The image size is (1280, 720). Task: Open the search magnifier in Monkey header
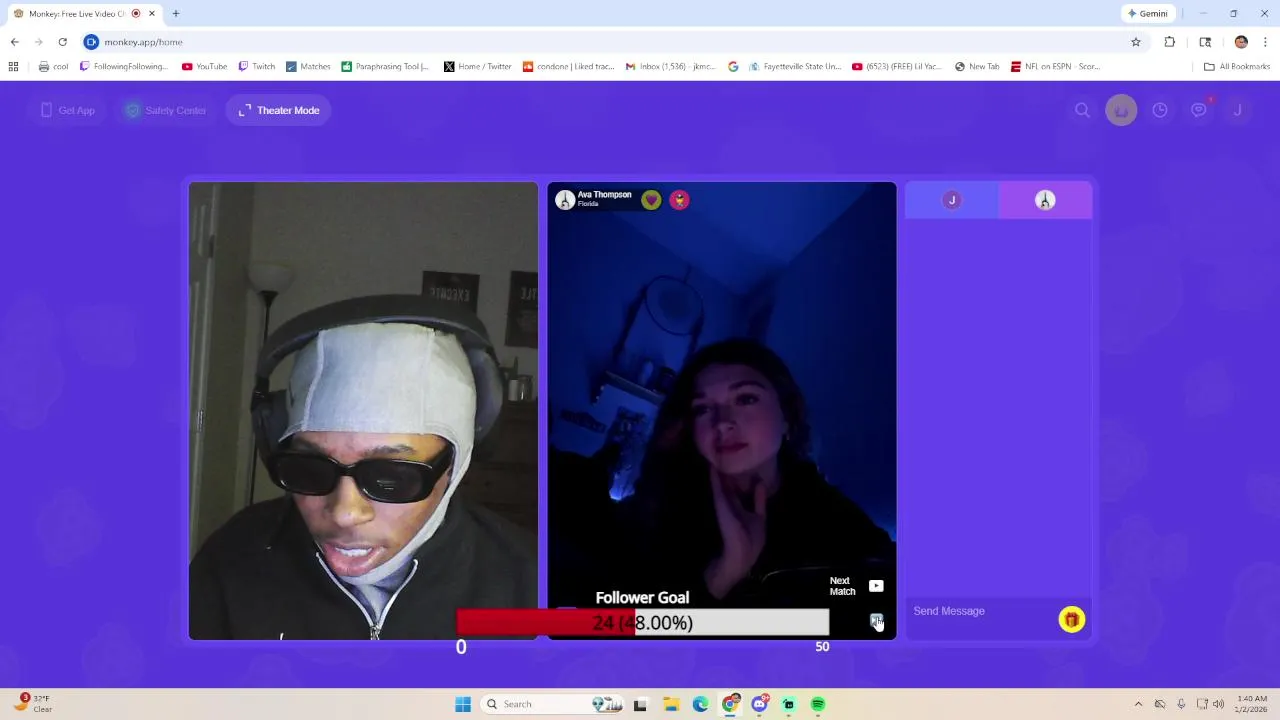(x=1082, y=110)
